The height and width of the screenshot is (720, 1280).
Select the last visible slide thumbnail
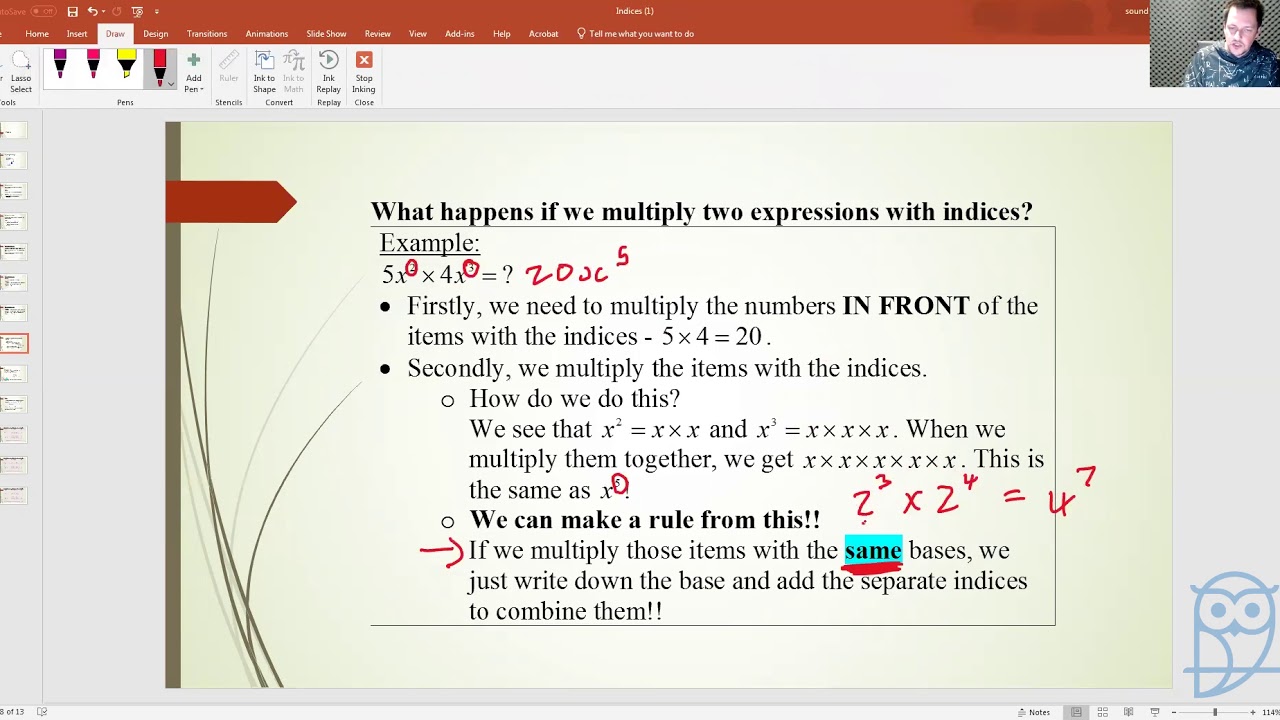[13, 495]
